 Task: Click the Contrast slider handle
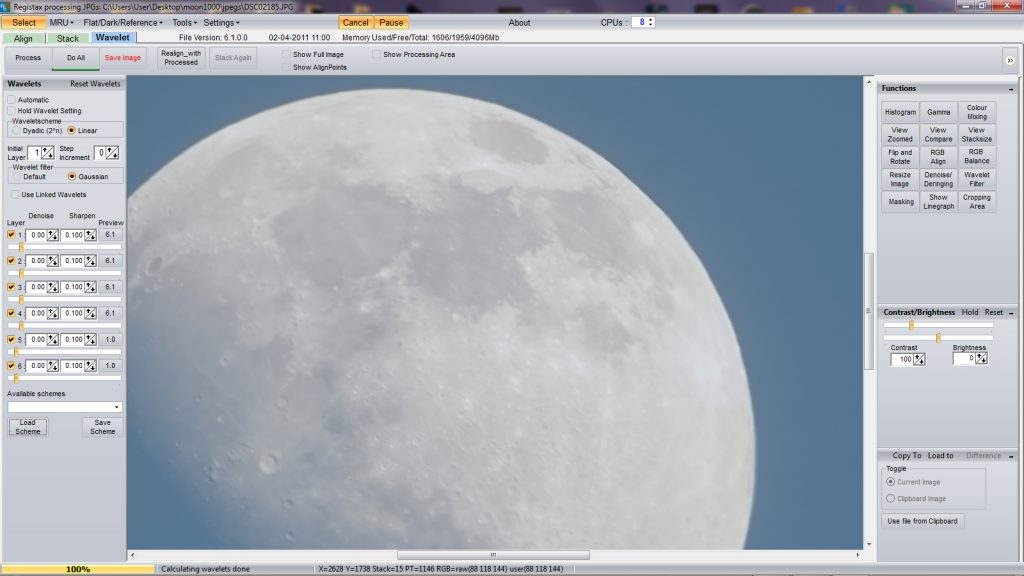[911, 325]
